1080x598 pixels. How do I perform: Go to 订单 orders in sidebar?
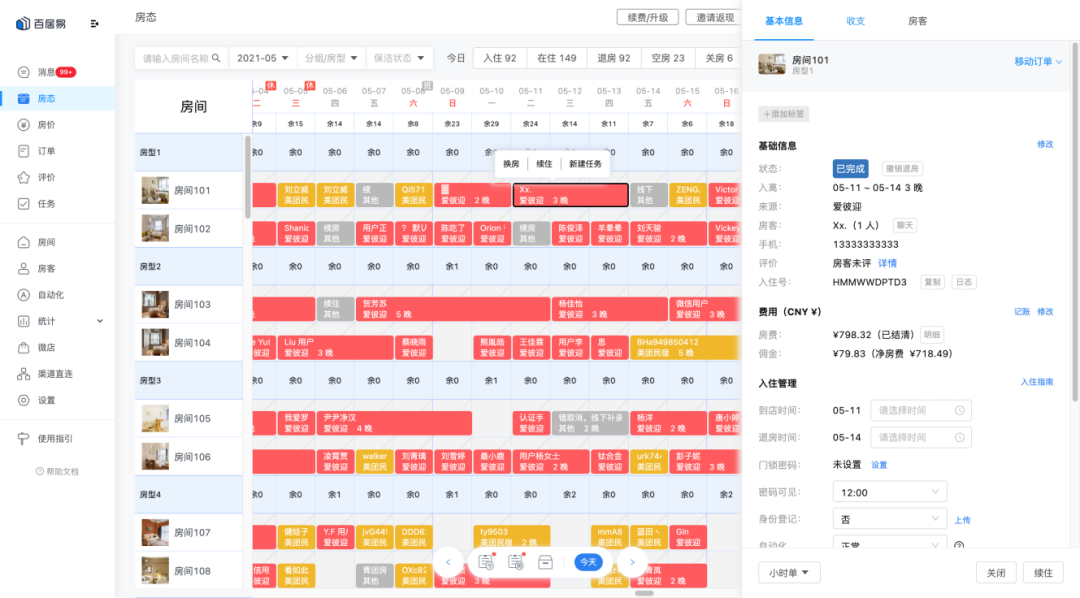click(46, 151)
